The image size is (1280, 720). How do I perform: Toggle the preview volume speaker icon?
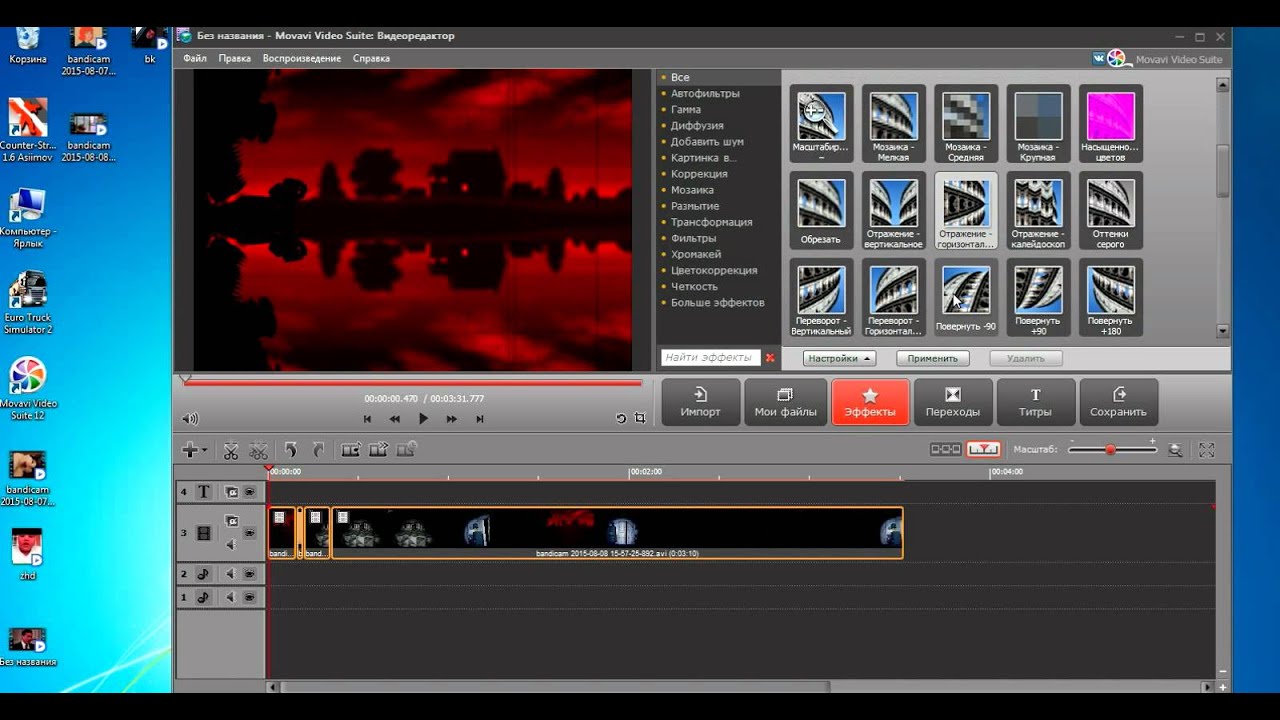190,419
